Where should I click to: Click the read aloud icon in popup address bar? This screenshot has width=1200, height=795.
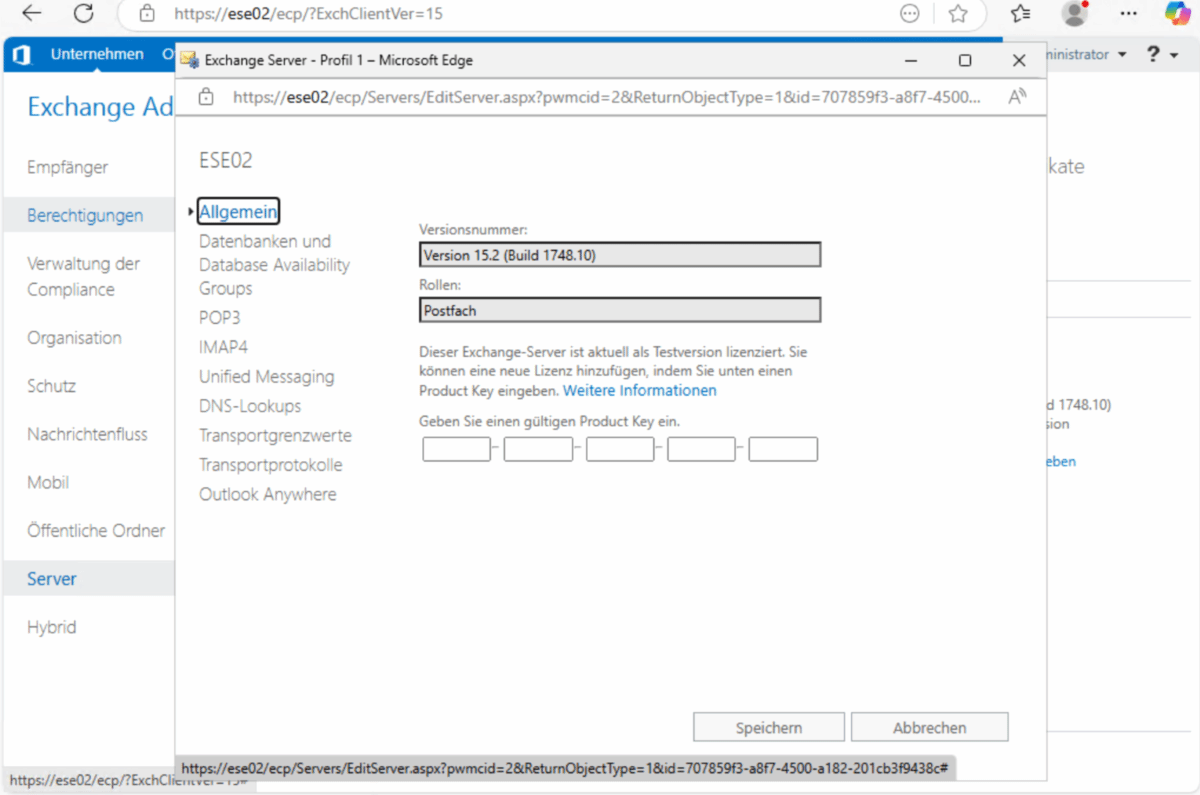pyautogui.click(x=1017, y=97)
